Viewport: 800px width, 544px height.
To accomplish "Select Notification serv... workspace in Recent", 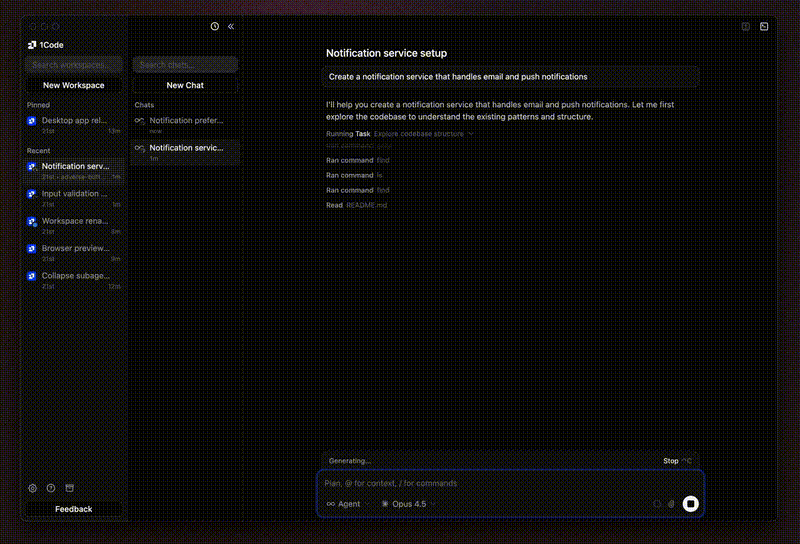I will pos(74,171).
